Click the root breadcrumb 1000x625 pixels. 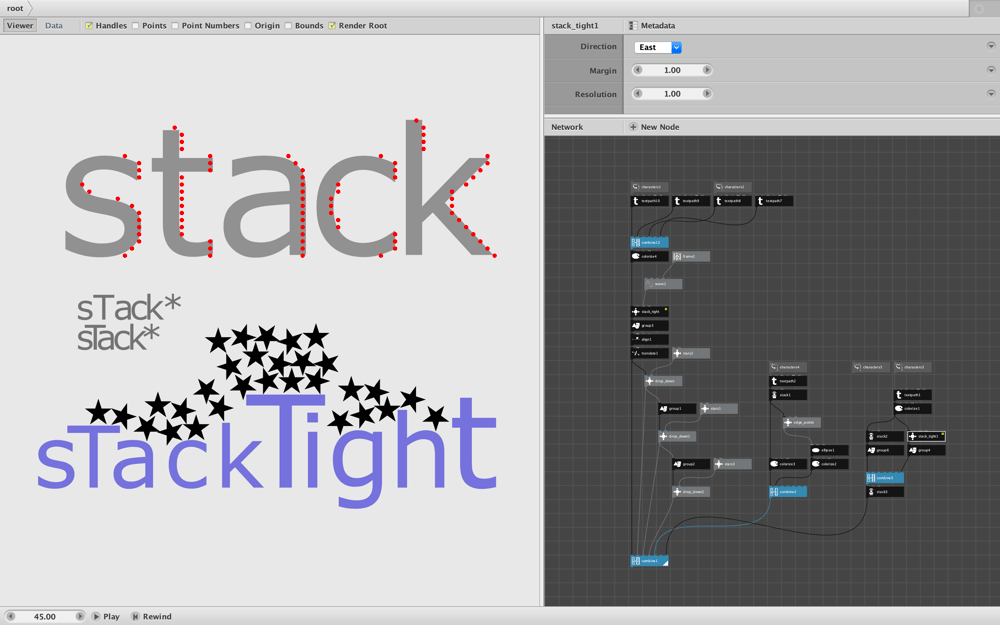point(15,8)
